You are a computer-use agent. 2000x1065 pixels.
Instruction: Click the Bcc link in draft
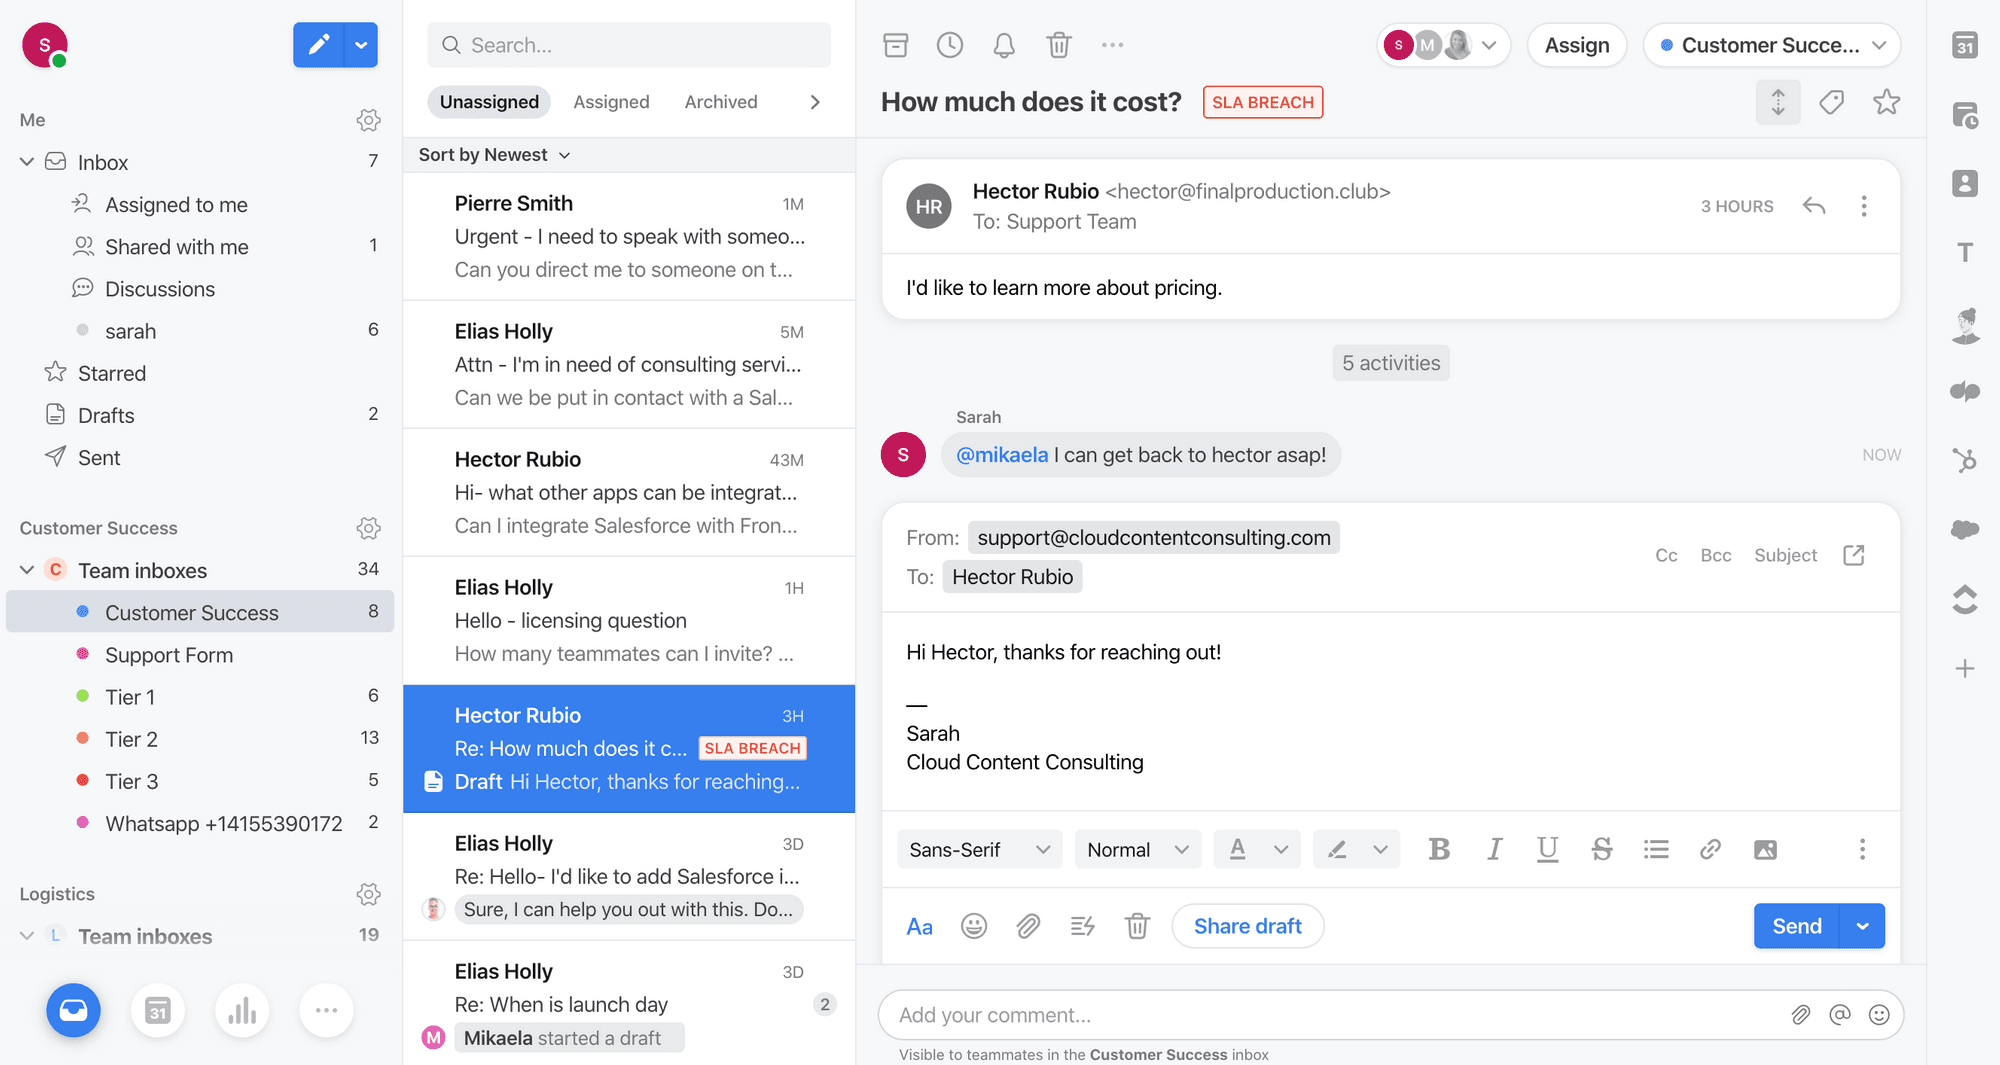1715,555
